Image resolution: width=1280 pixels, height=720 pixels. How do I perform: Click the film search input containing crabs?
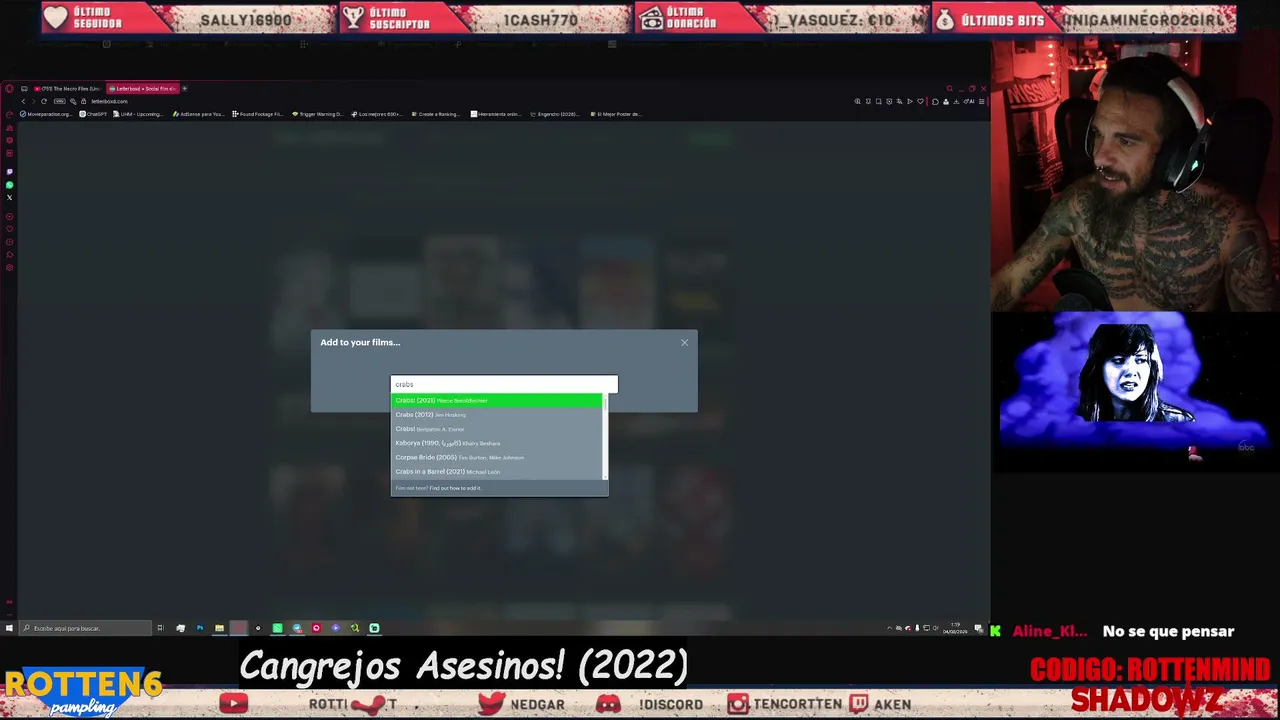click(x=504, y=384)
